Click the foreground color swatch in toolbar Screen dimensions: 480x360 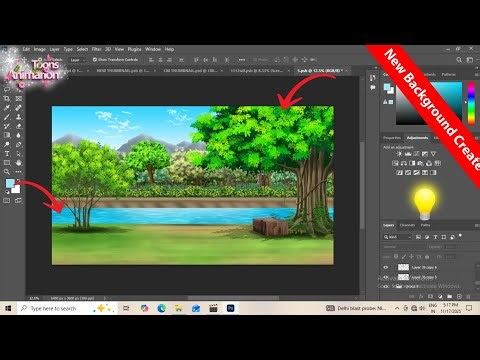10,183
